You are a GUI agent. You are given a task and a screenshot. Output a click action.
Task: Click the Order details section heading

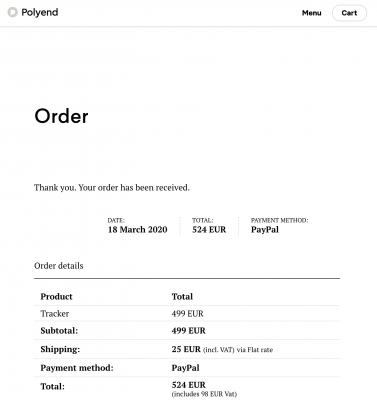tap(59, 266)
